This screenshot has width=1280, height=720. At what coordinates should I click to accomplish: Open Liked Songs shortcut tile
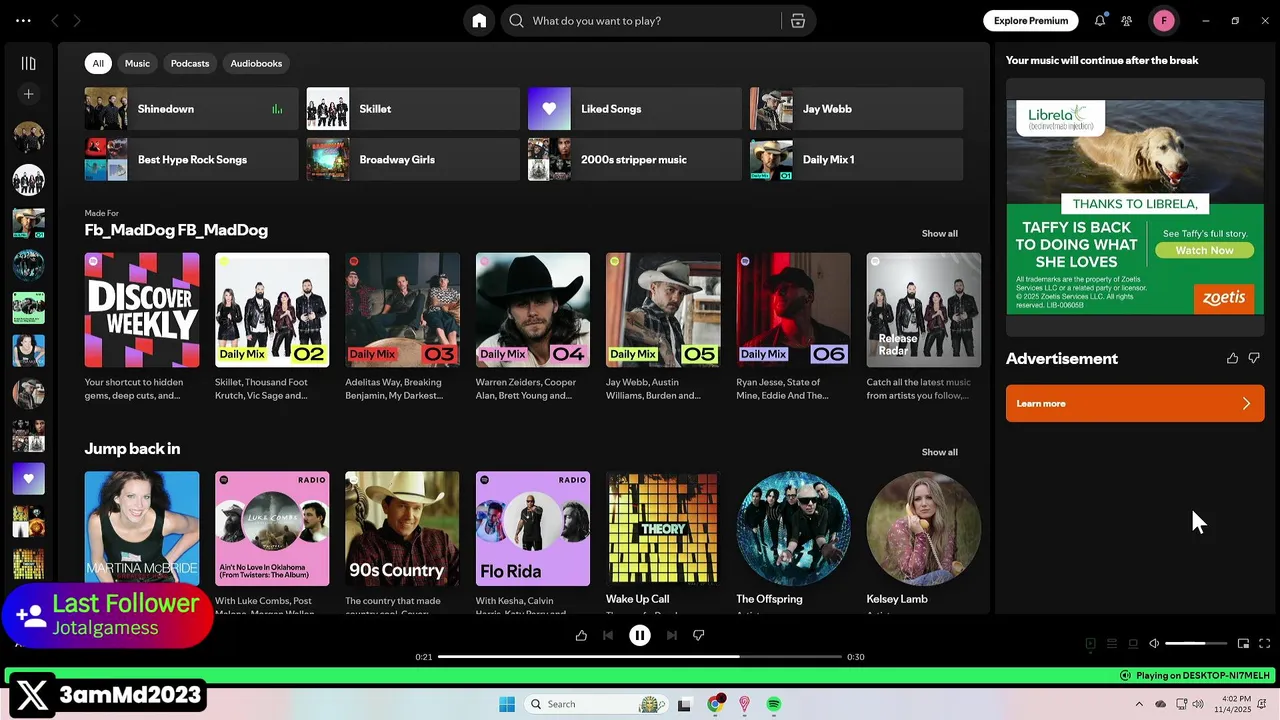635,109
